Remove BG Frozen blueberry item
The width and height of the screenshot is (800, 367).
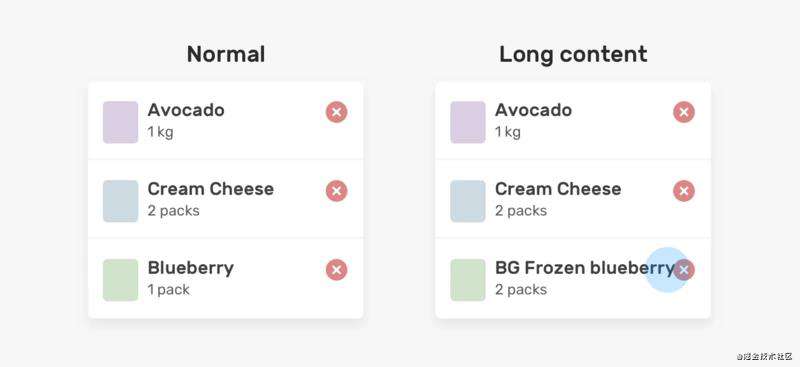tap(684, 270)
